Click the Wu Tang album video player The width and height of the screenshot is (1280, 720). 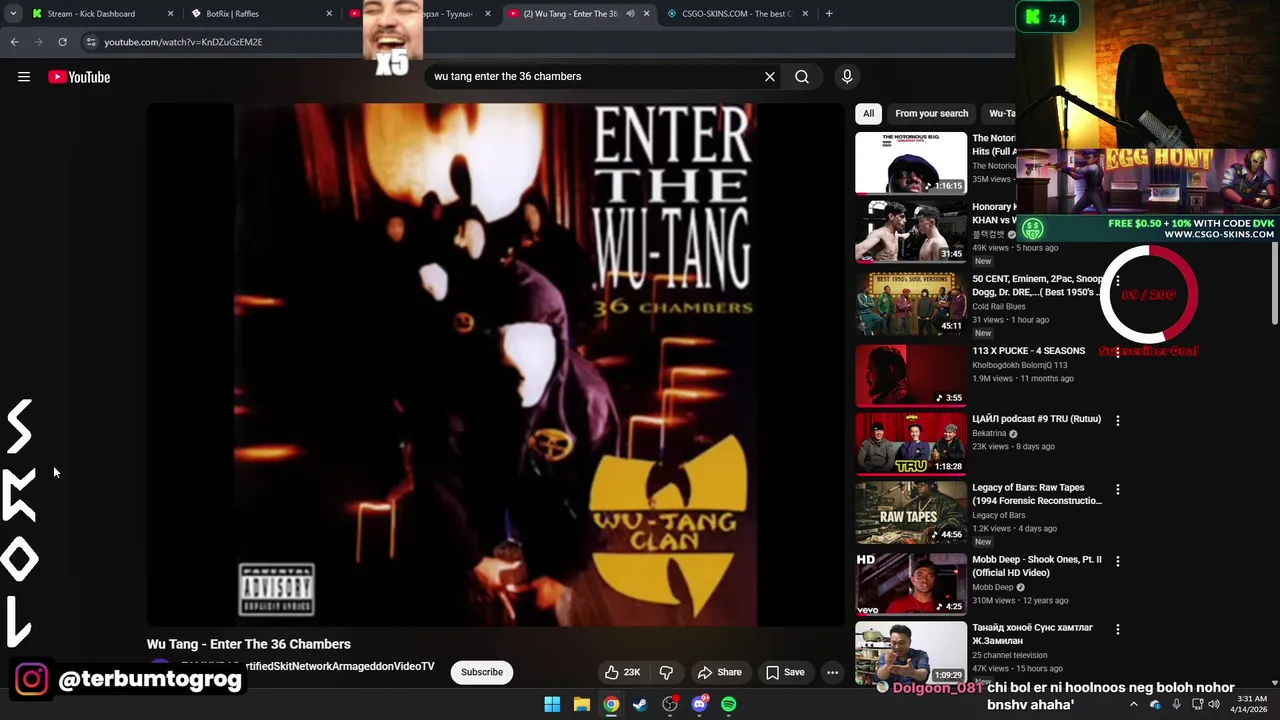495,365
